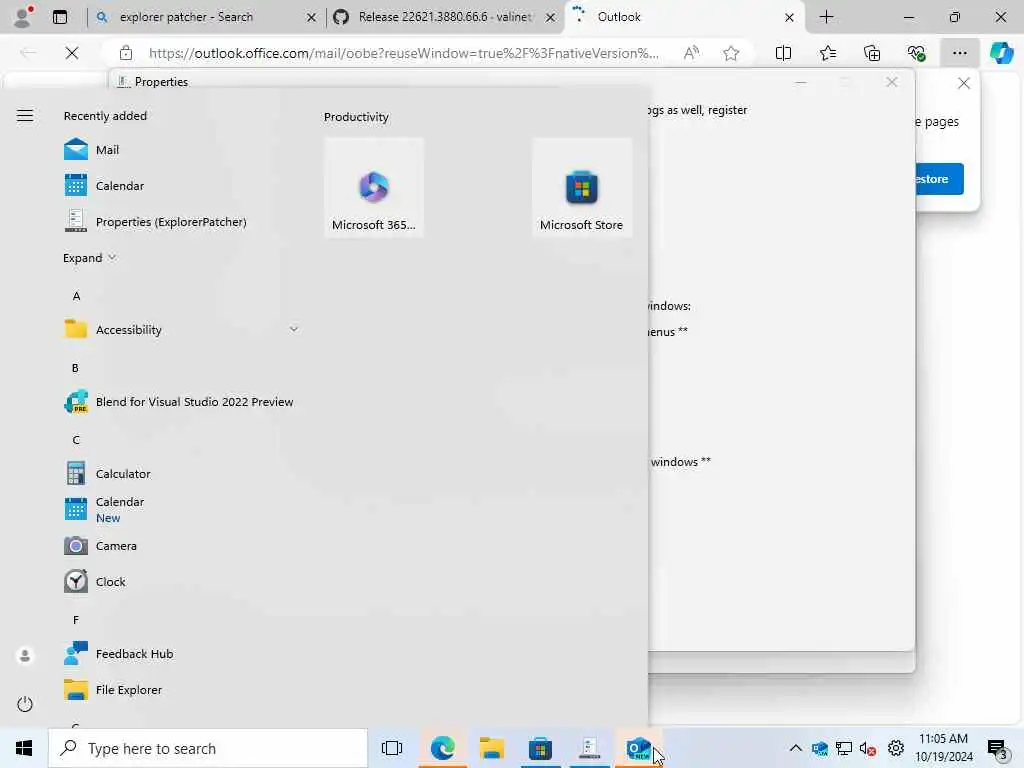Click the Windows Start button
Viewport: 1024px width, 768px height.
coord(24,748)
